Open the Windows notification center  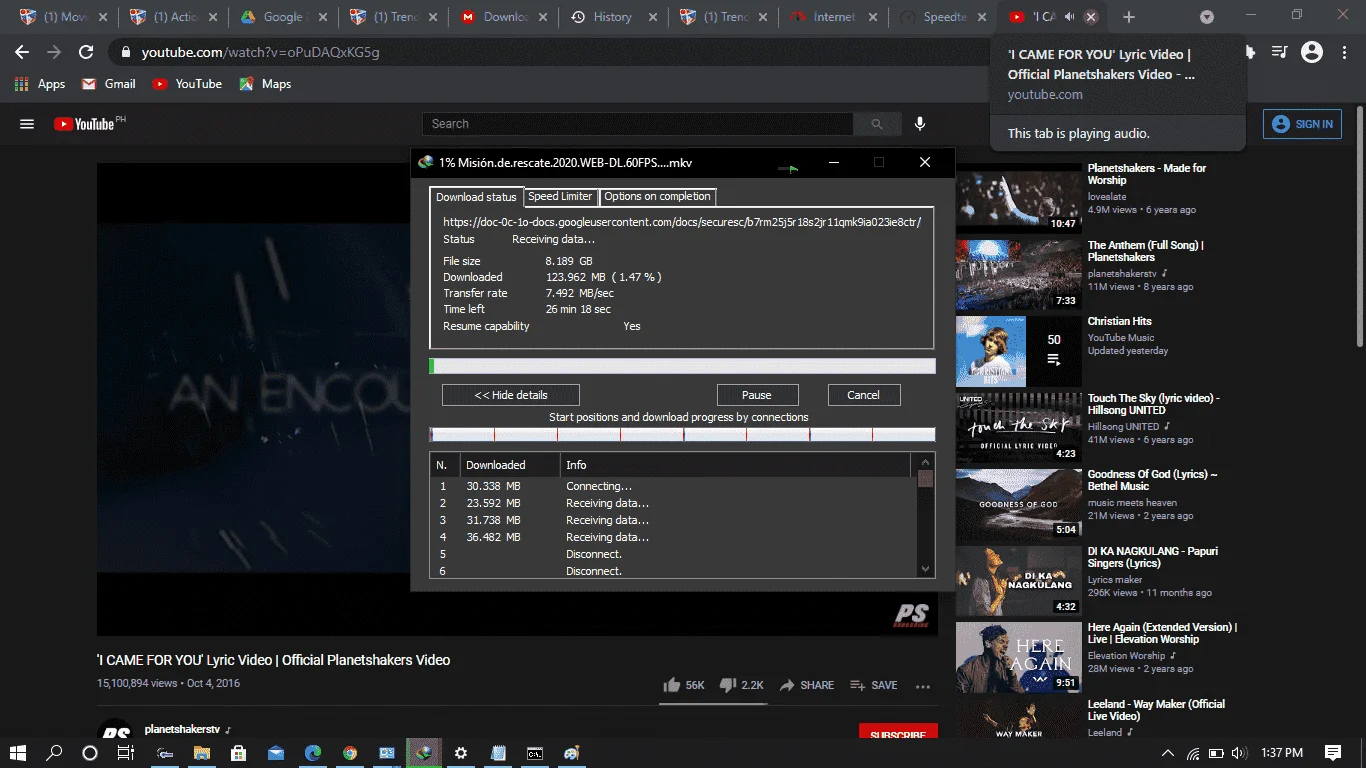tap(1333, 753)
